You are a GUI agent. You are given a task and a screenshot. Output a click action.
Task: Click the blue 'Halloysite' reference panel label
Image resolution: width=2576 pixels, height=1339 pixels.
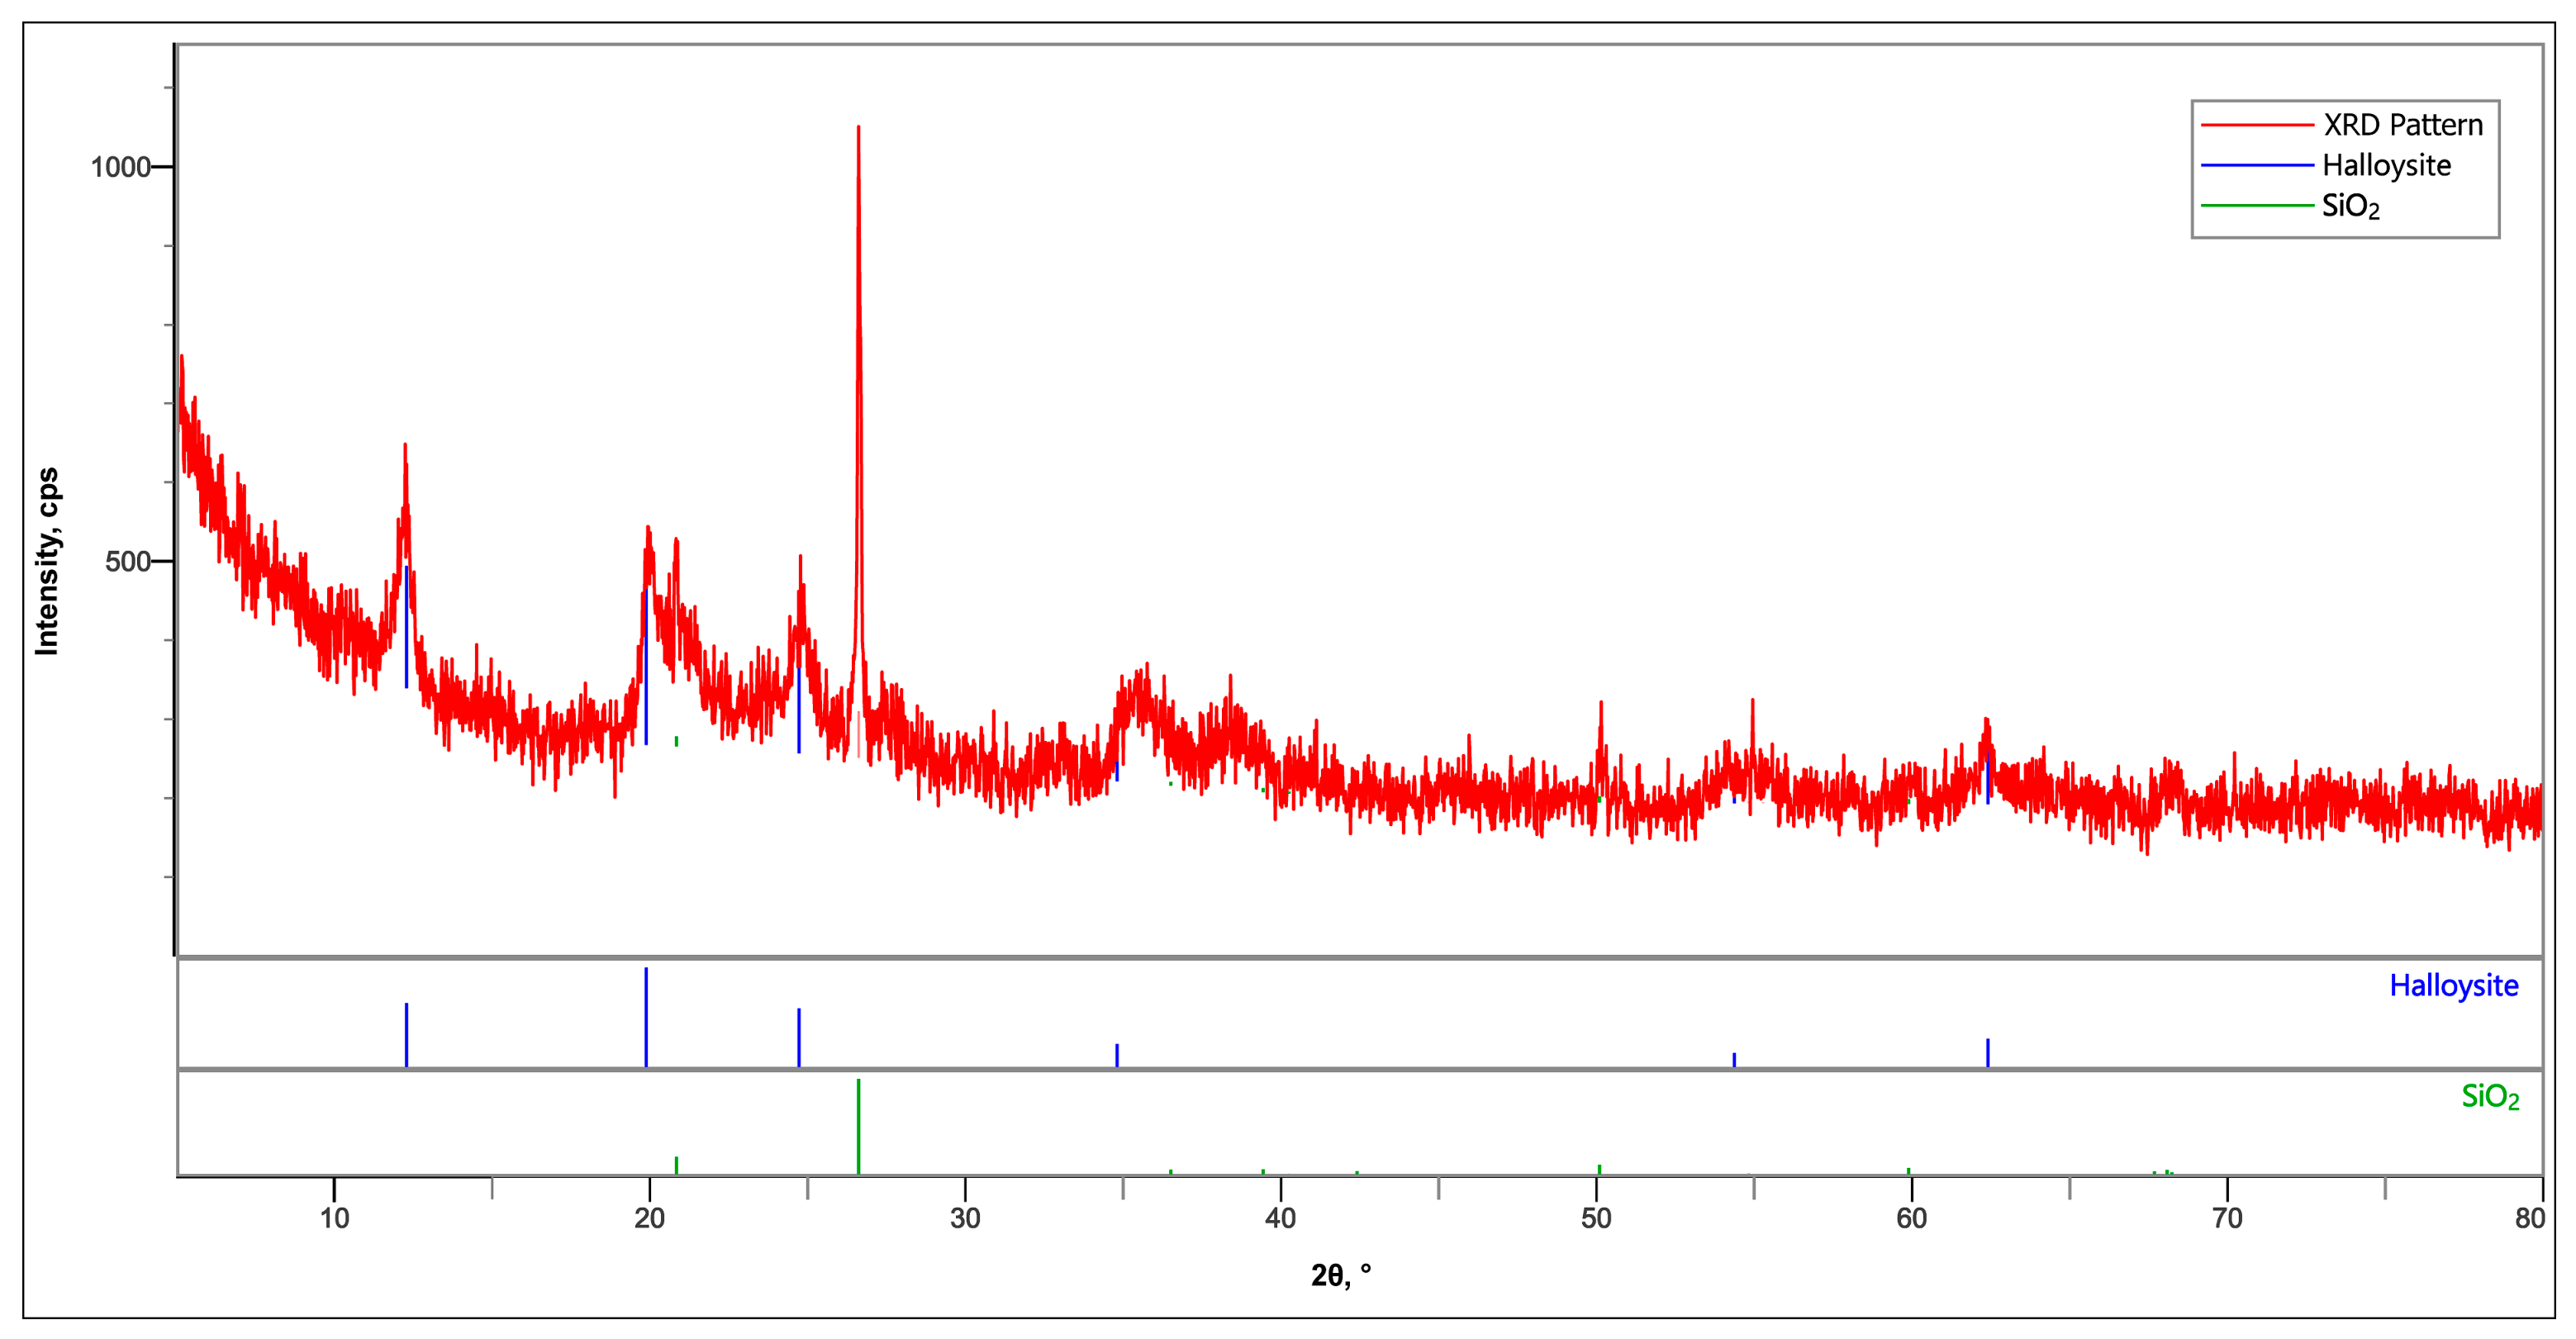[x=2453, y=986]
